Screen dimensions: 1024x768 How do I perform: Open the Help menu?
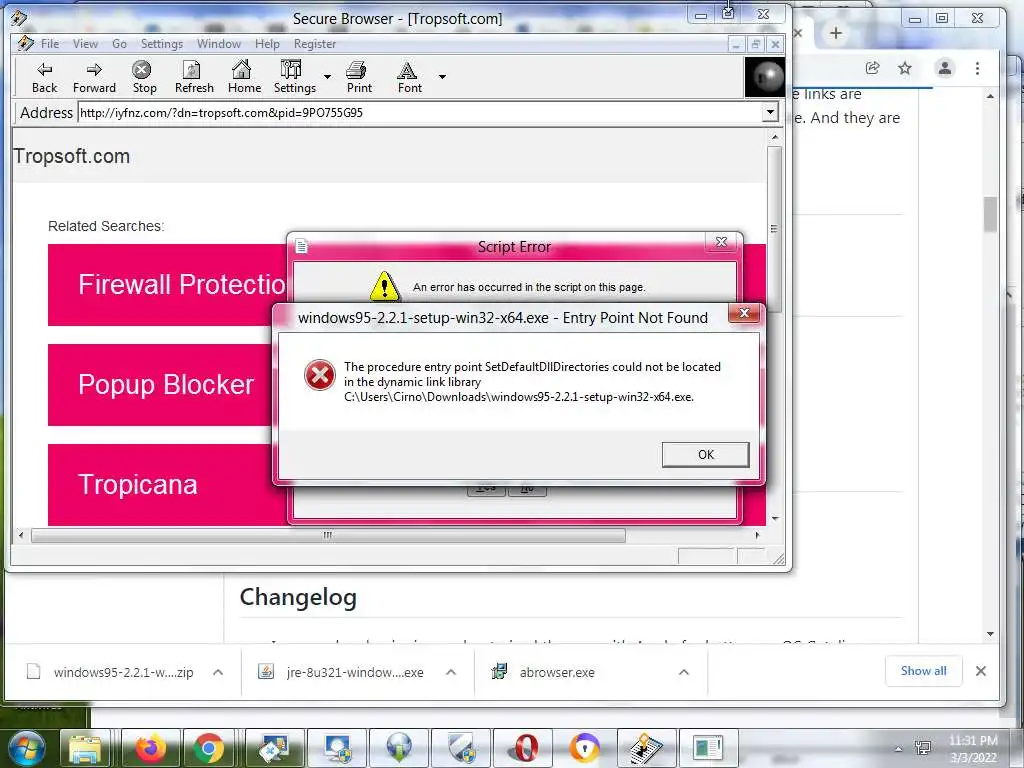pyautogui.click(x=267, y=44)
